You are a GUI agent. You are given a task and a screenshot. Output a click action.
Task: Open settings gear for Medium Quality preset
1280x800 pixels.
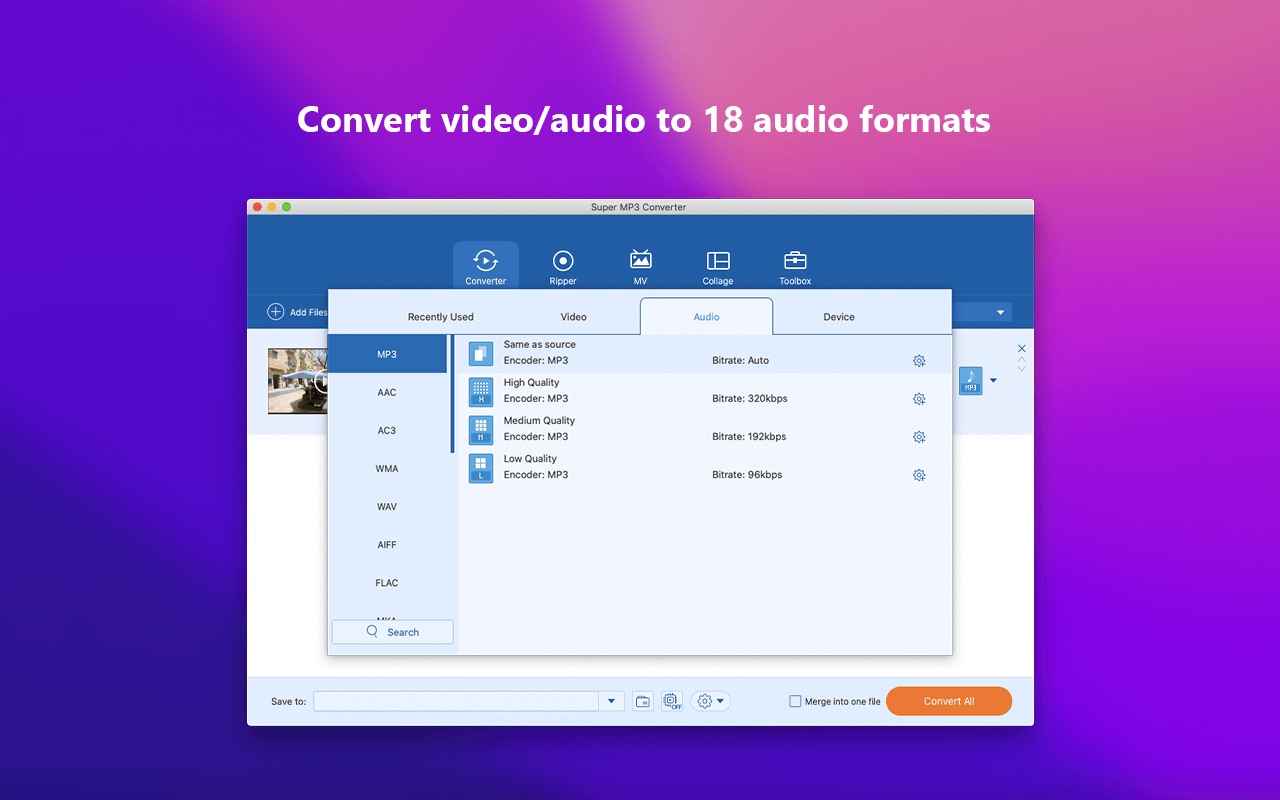[919, 437]
